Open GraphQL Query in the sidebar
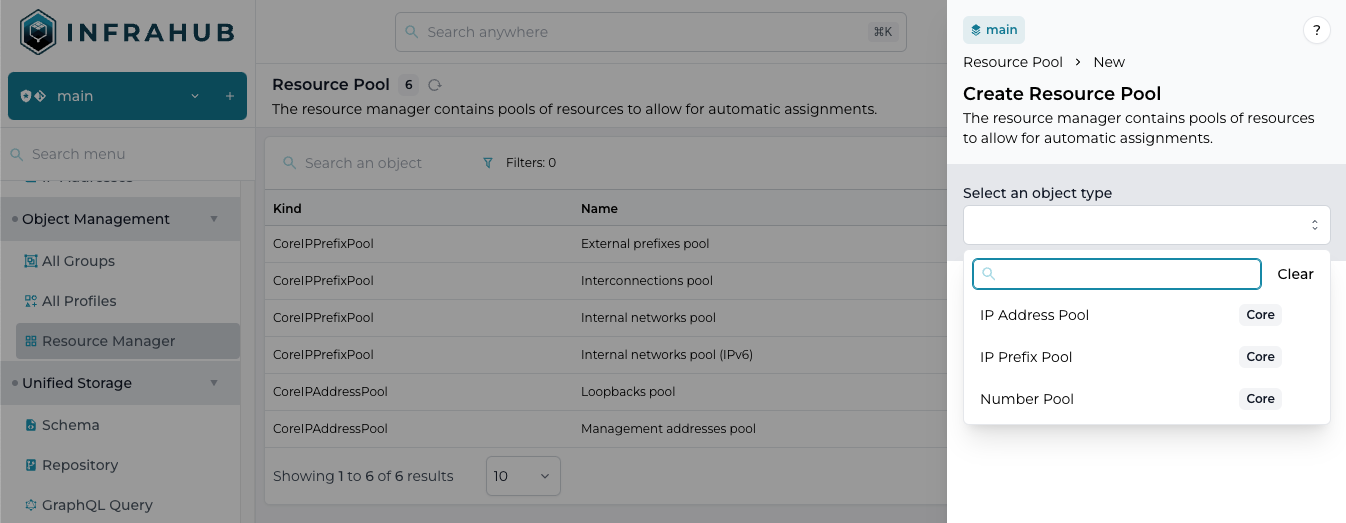This screenshot has width=1346, height=523. [96, 505]
